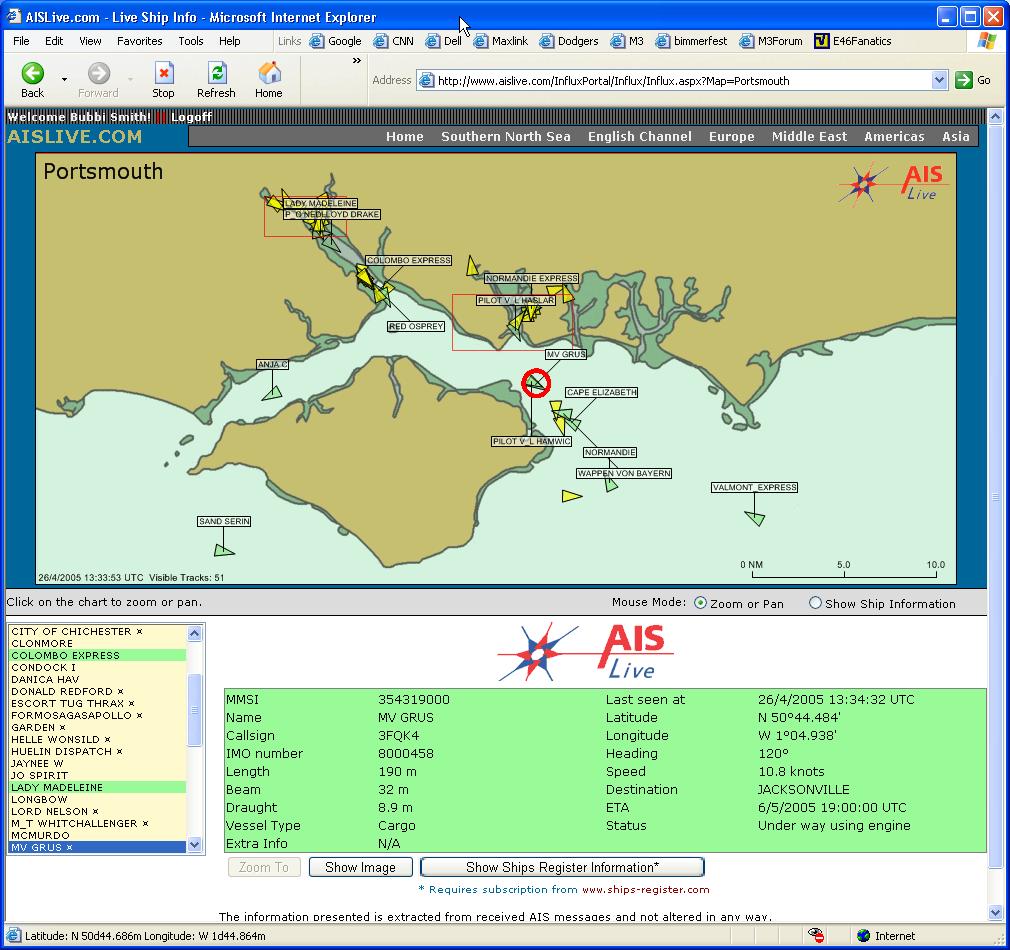The image size is (1010, 950).
Task: Open the M3 links bar shortcut
Action: 627,41
